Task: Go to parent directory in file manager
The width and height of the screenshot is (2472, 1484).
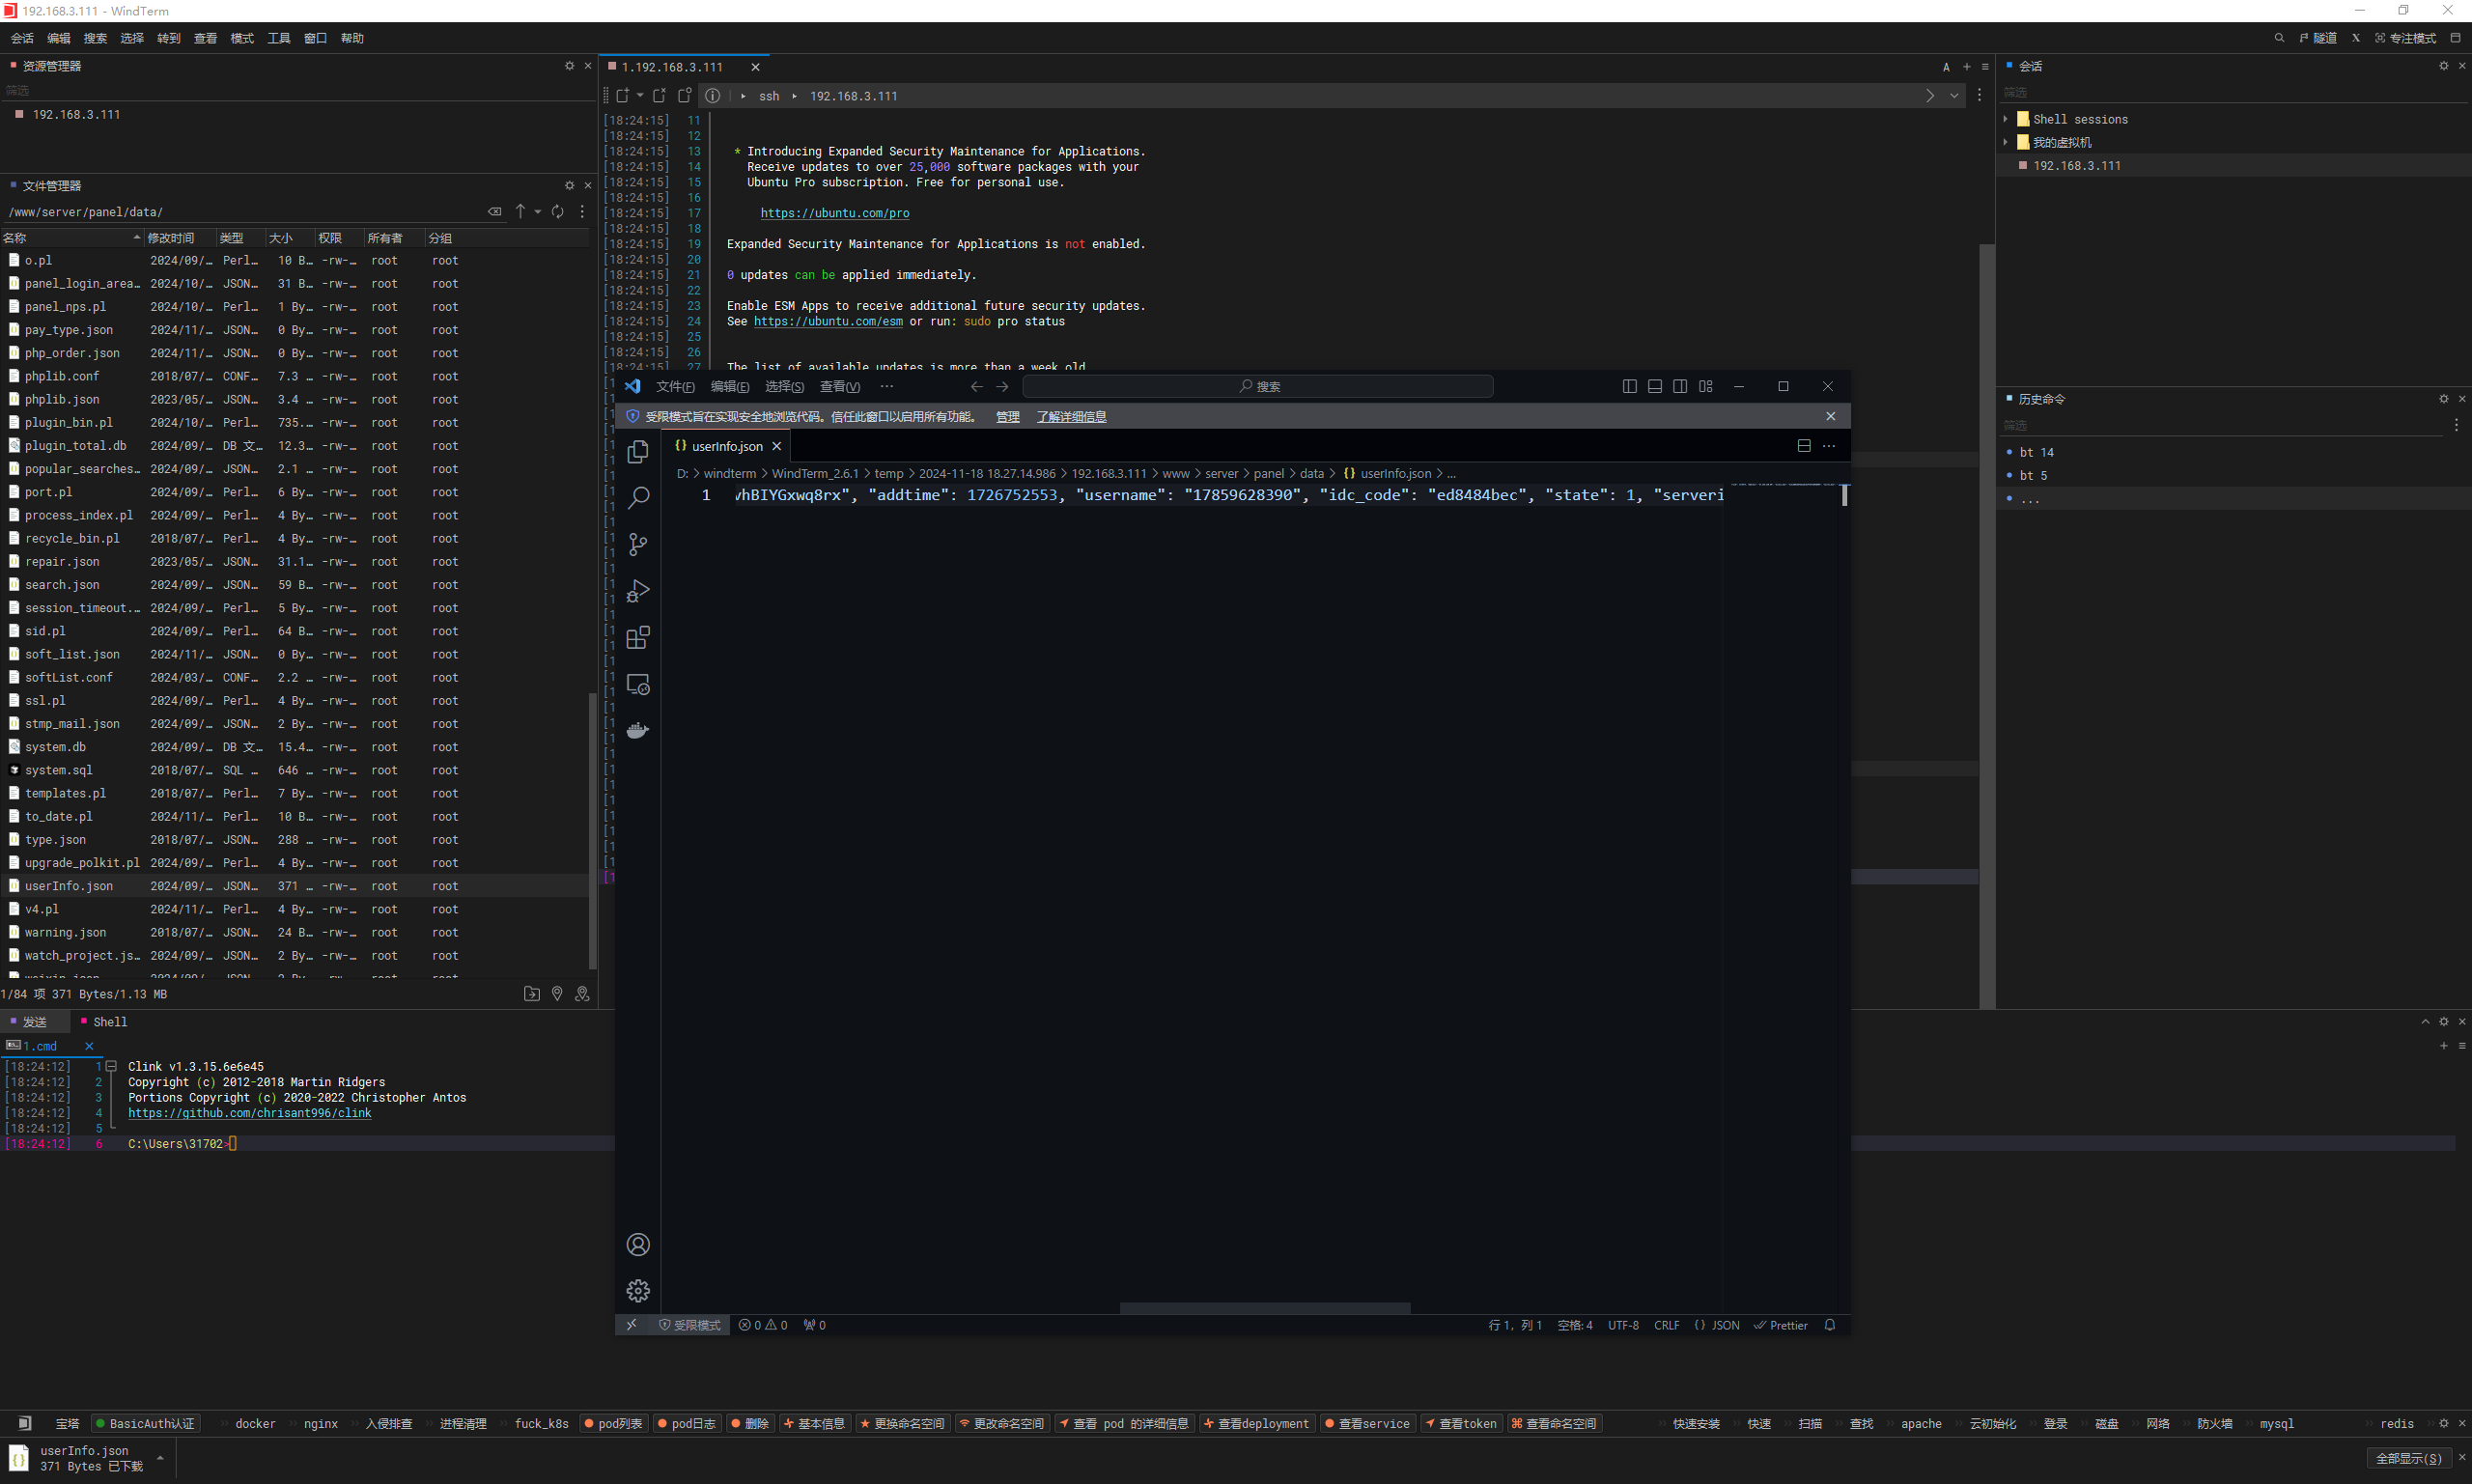Action: coord(520,211)
